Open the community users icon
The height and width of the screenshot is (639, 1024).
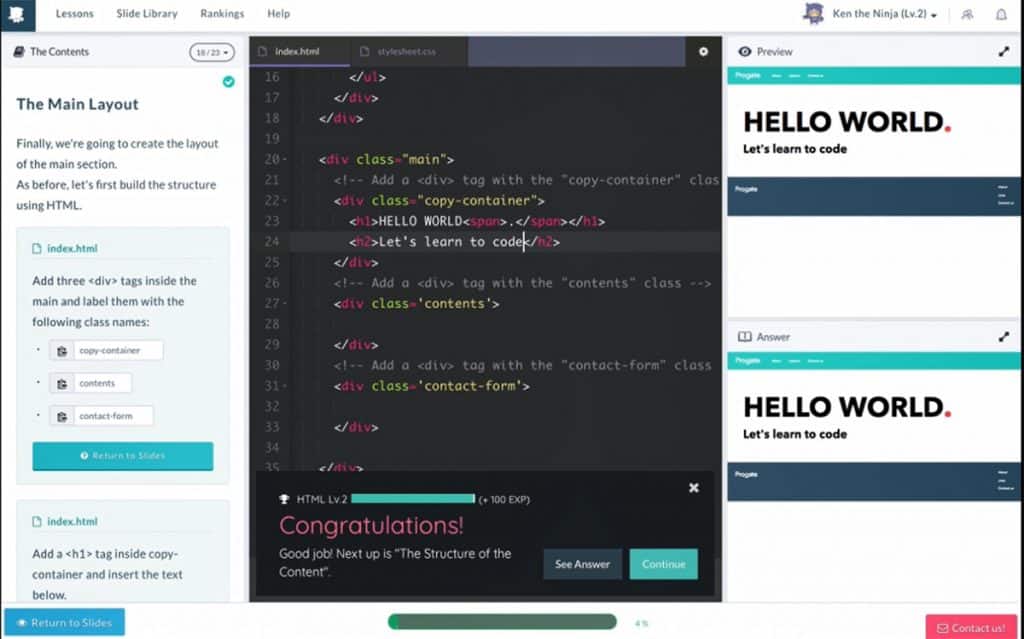(x=967, y=14)
